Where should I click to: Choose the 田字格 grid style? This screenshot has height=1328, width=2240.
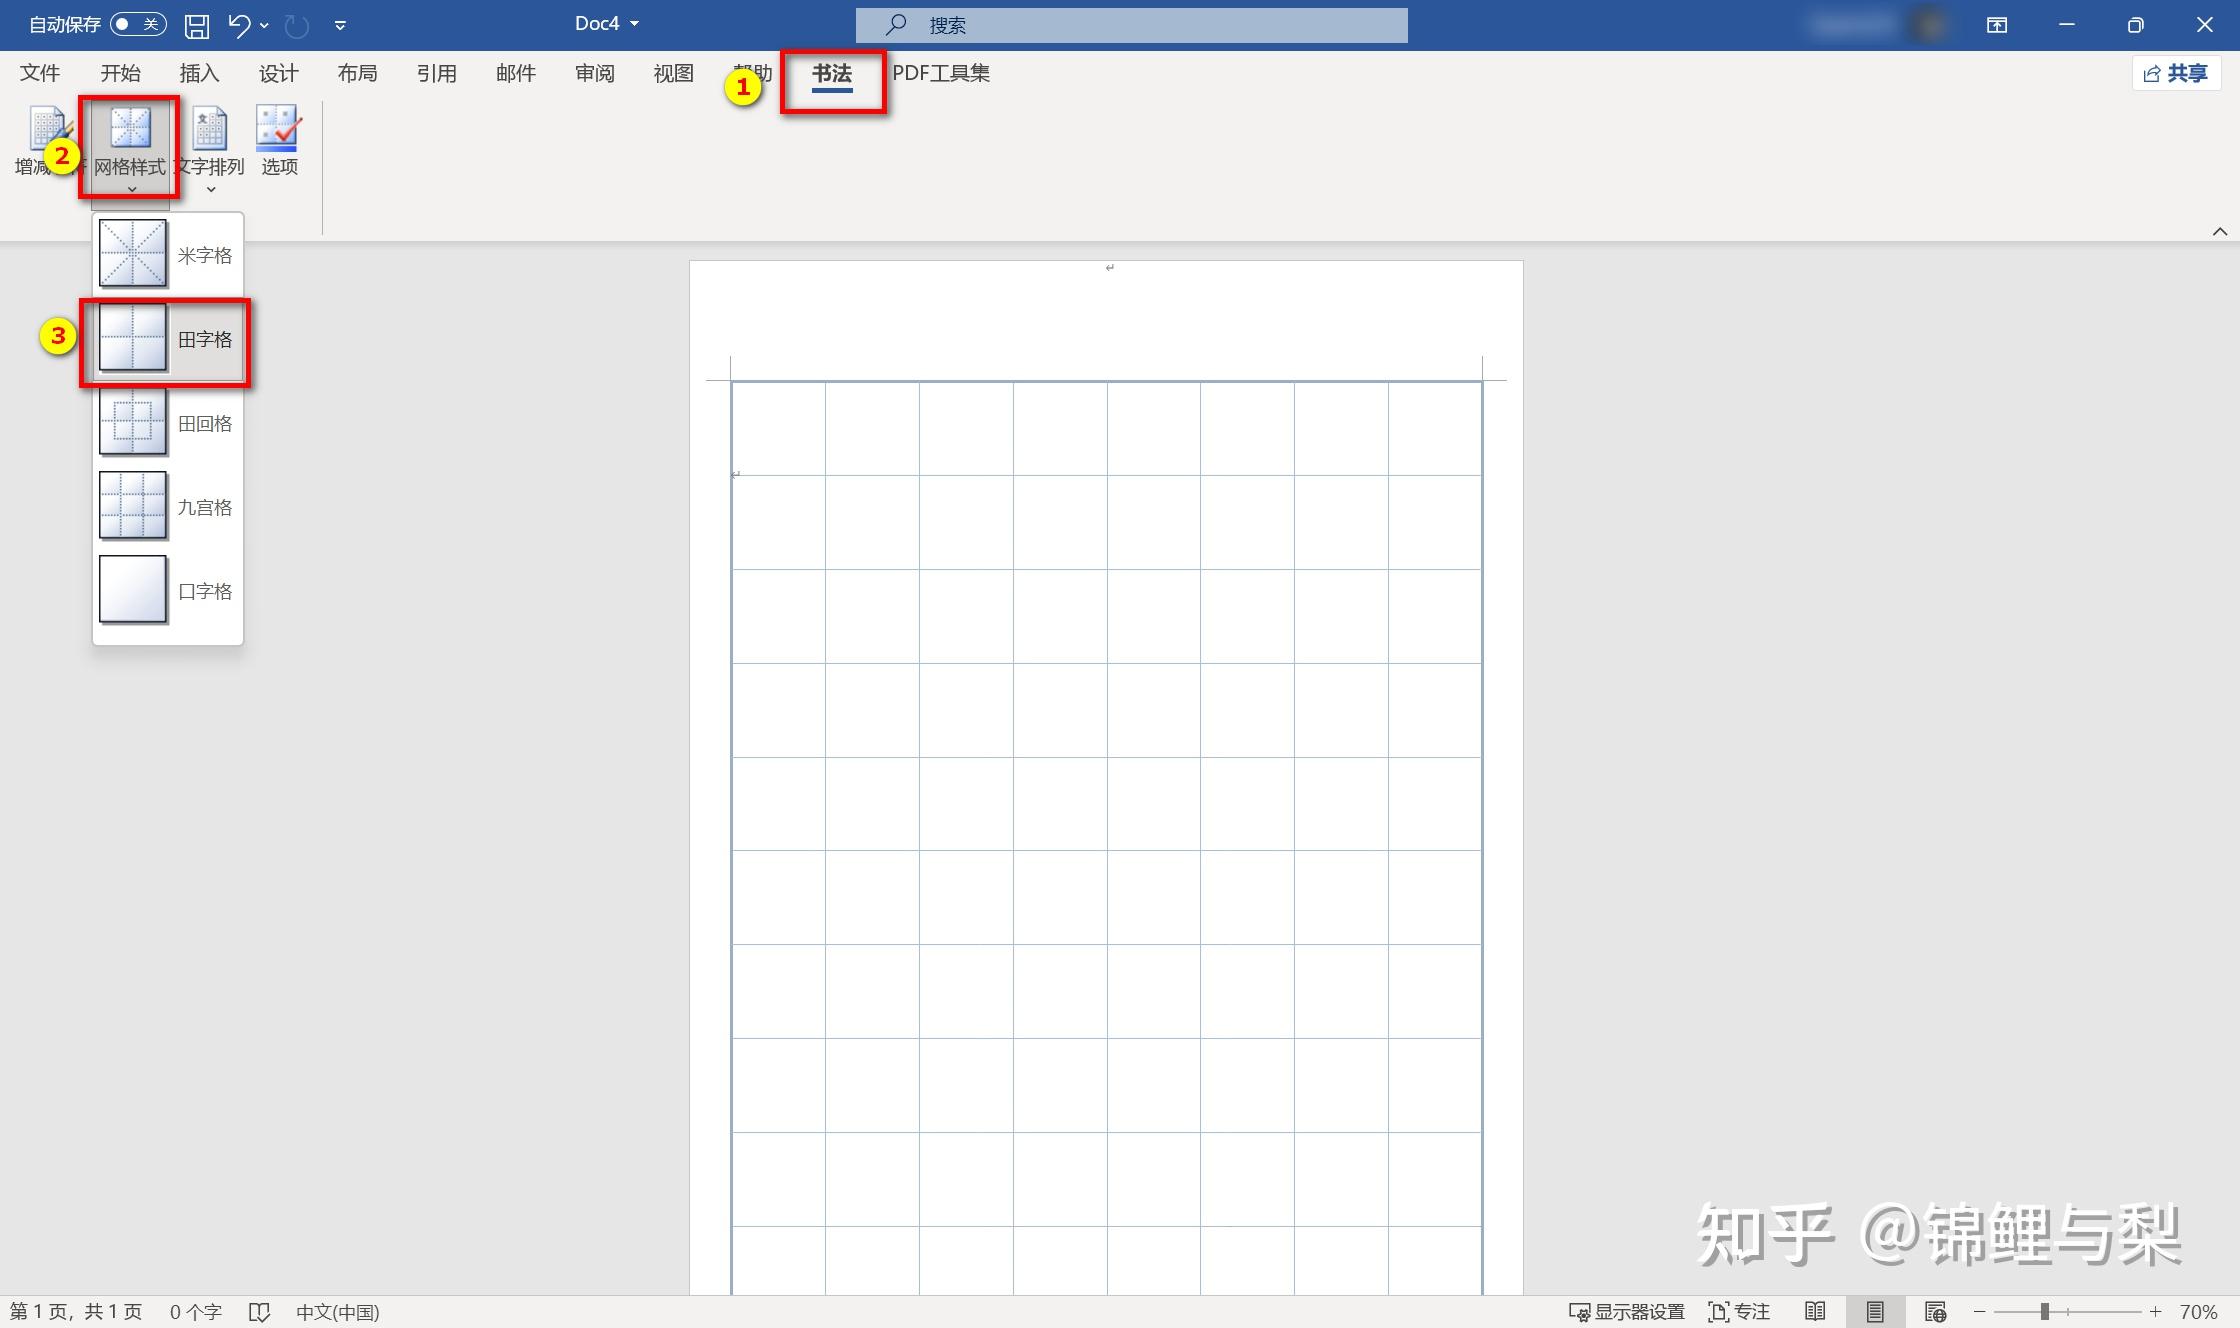168,339
